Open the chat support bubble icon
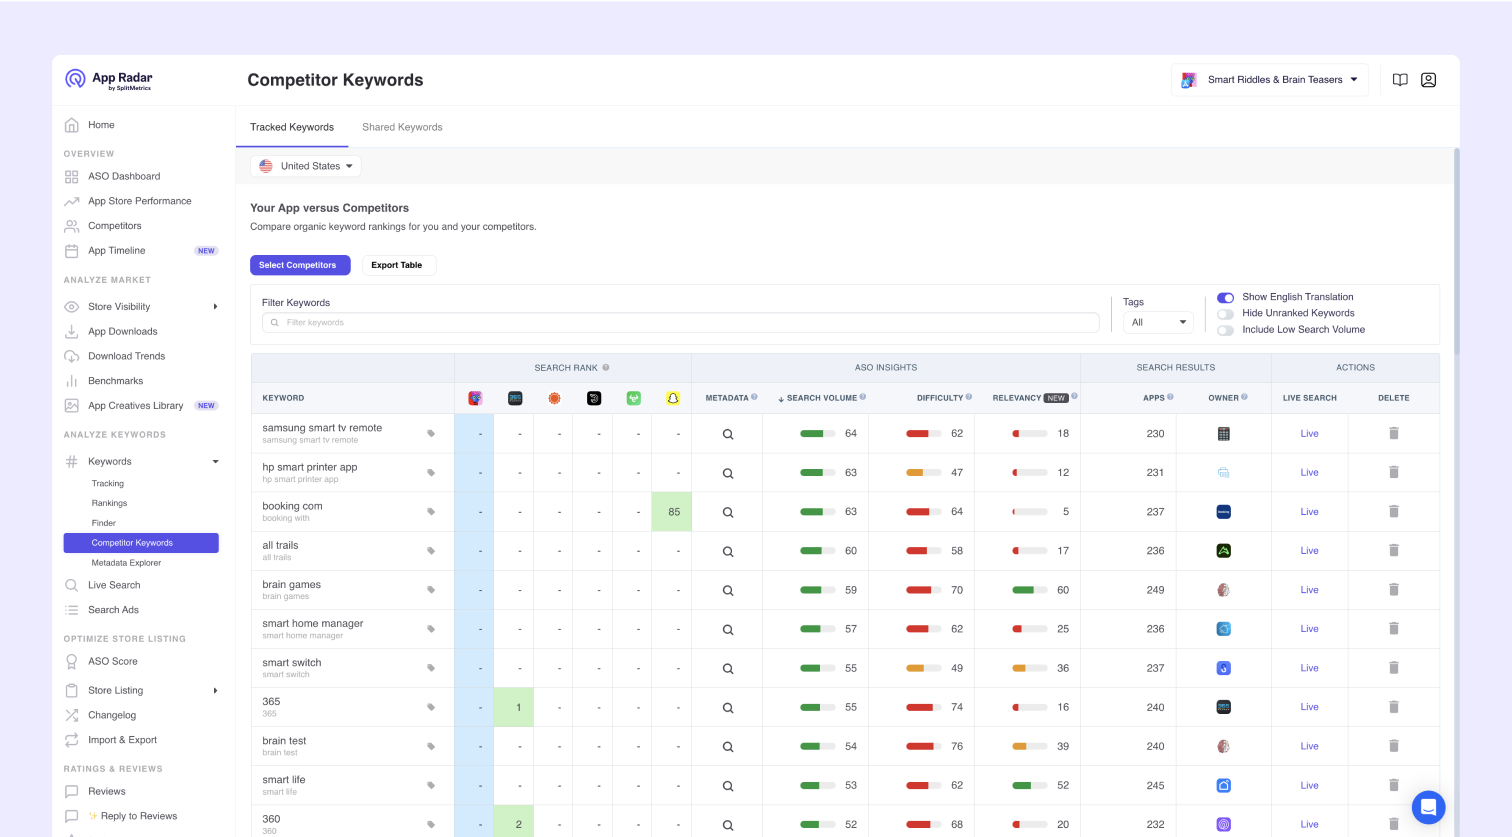This screenshot has height=837, width=1512. [x=1428, y=807]
